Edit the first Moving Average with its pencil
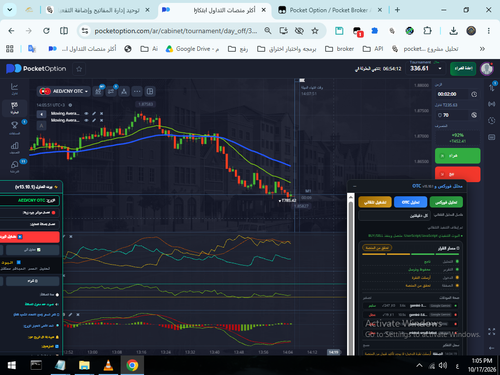The width and height of the screenshot is (500, 375). click(x=94, y=114)
